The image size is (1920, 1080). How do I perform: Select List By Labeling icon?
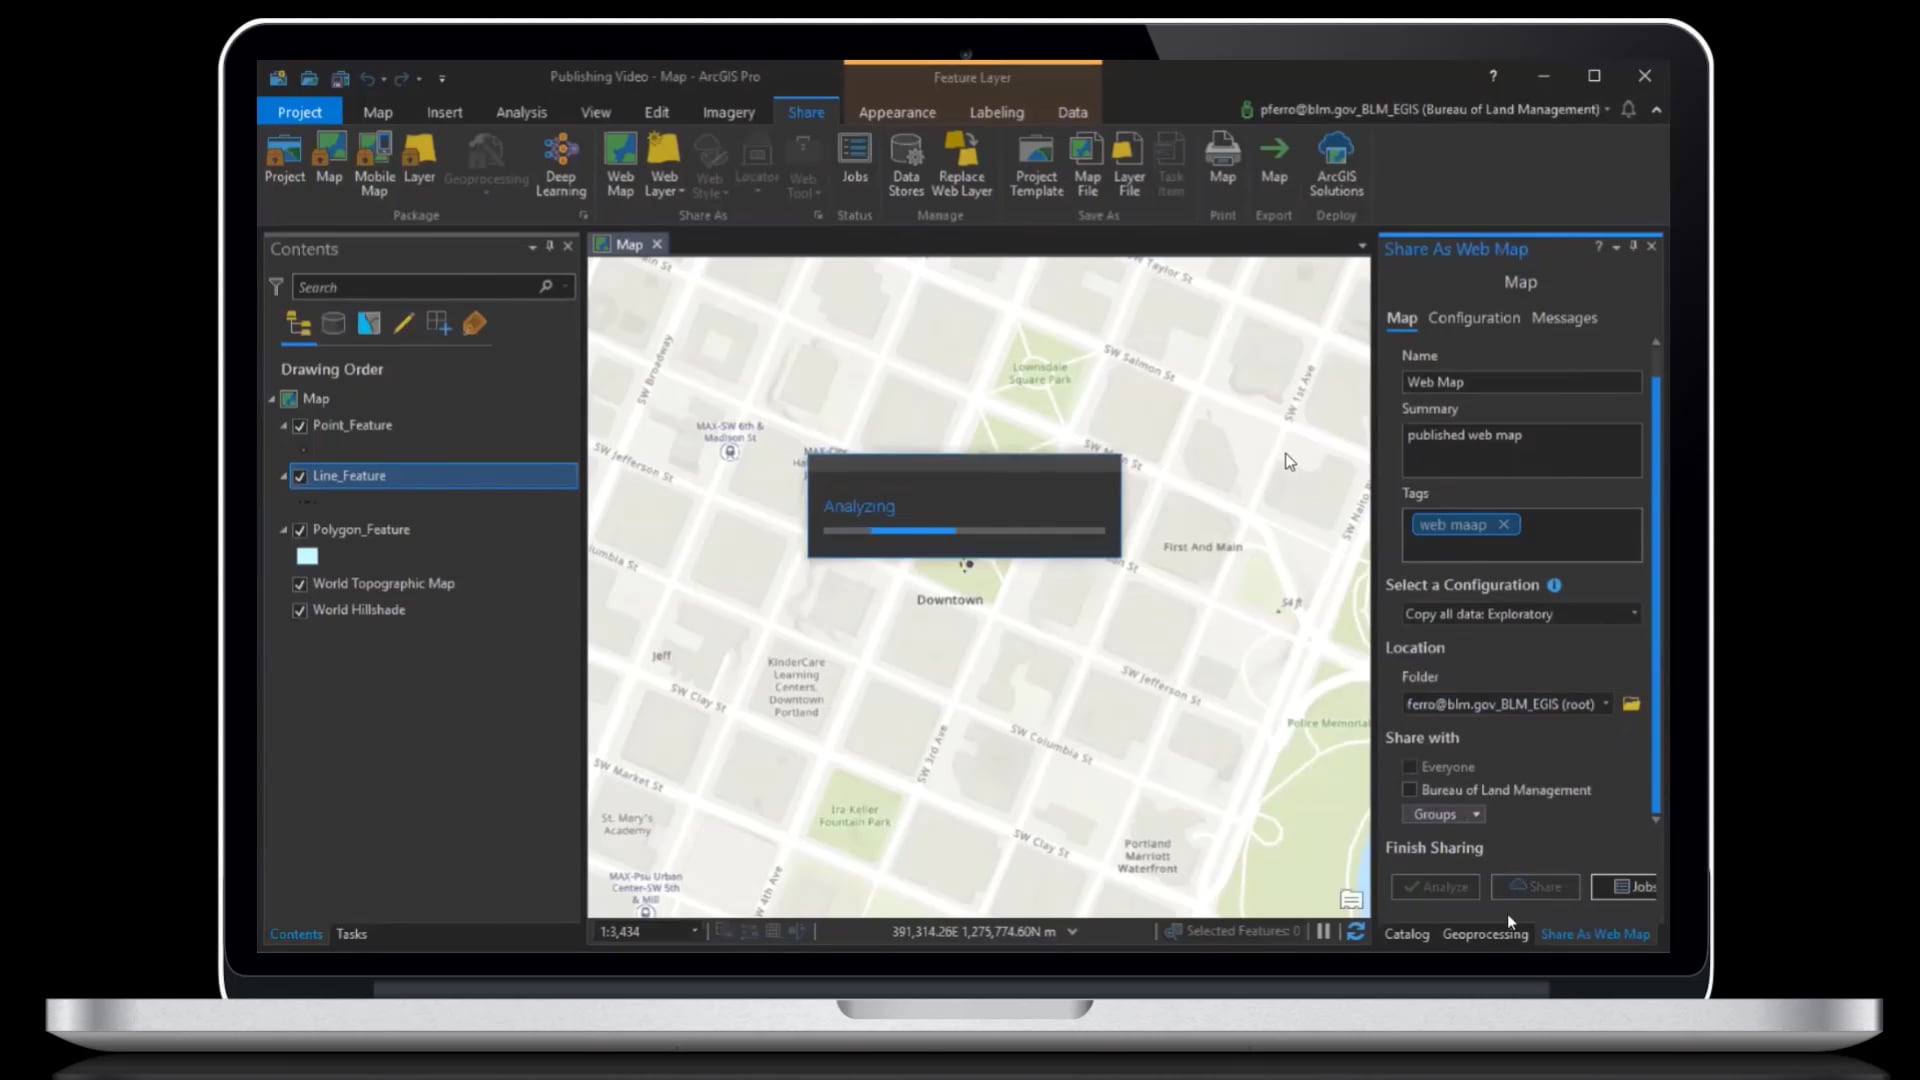pyautogui.click(x=475, y=323)
